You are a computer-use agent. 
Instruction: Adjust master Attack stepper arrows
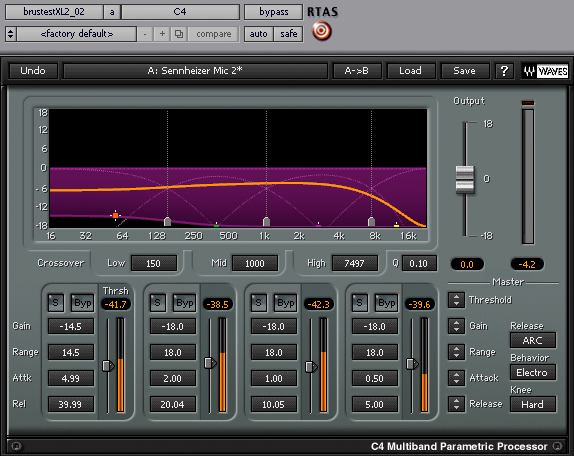tap(456, 378)
